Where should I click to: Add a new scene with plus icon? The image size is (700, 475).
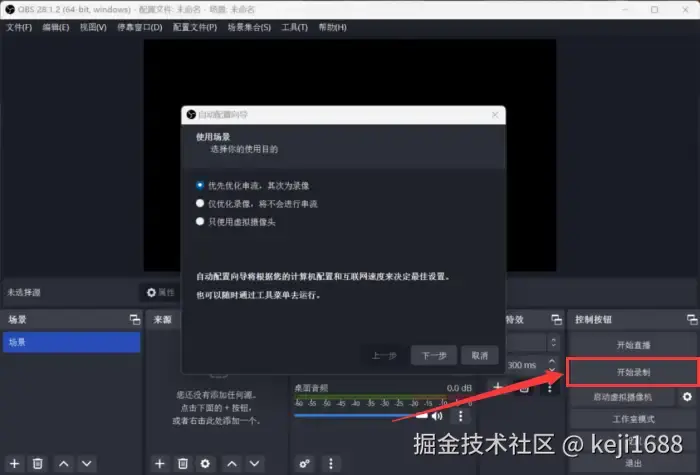(x=14, y=464)
